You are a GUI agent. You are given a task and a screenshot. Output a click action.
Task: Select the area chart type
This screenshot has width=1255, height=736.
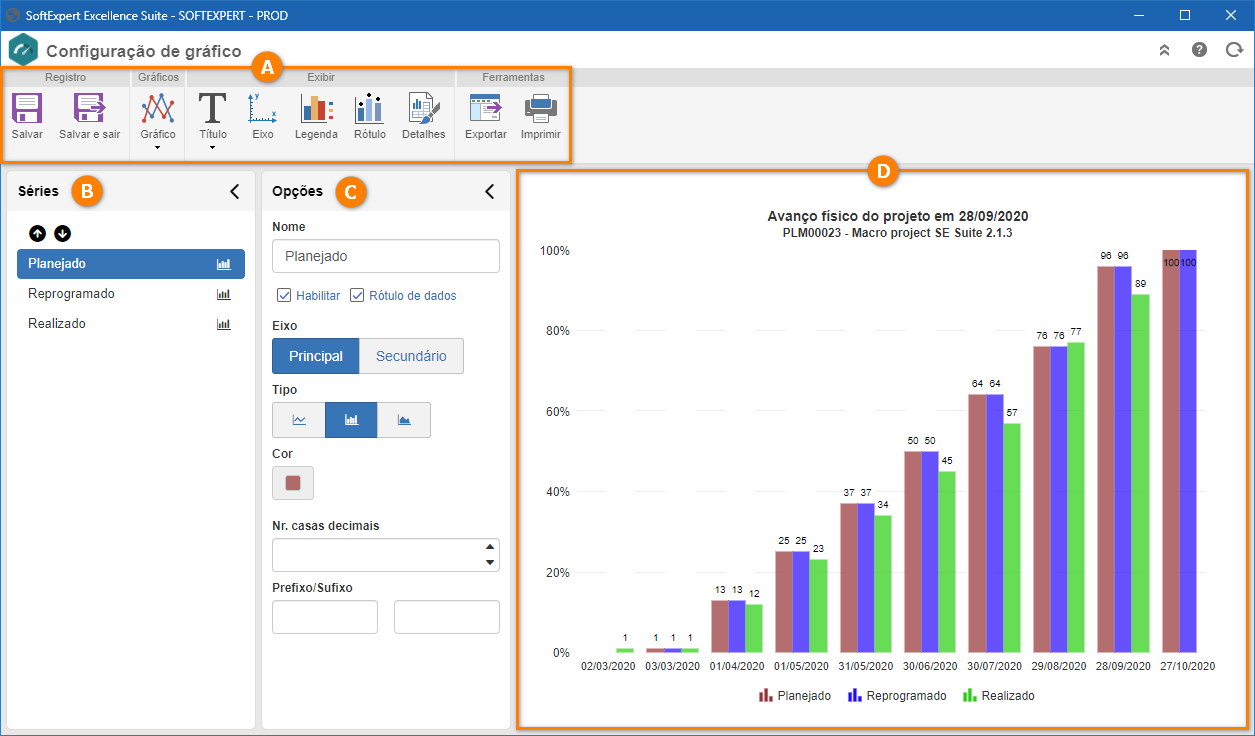coord(404,420)
